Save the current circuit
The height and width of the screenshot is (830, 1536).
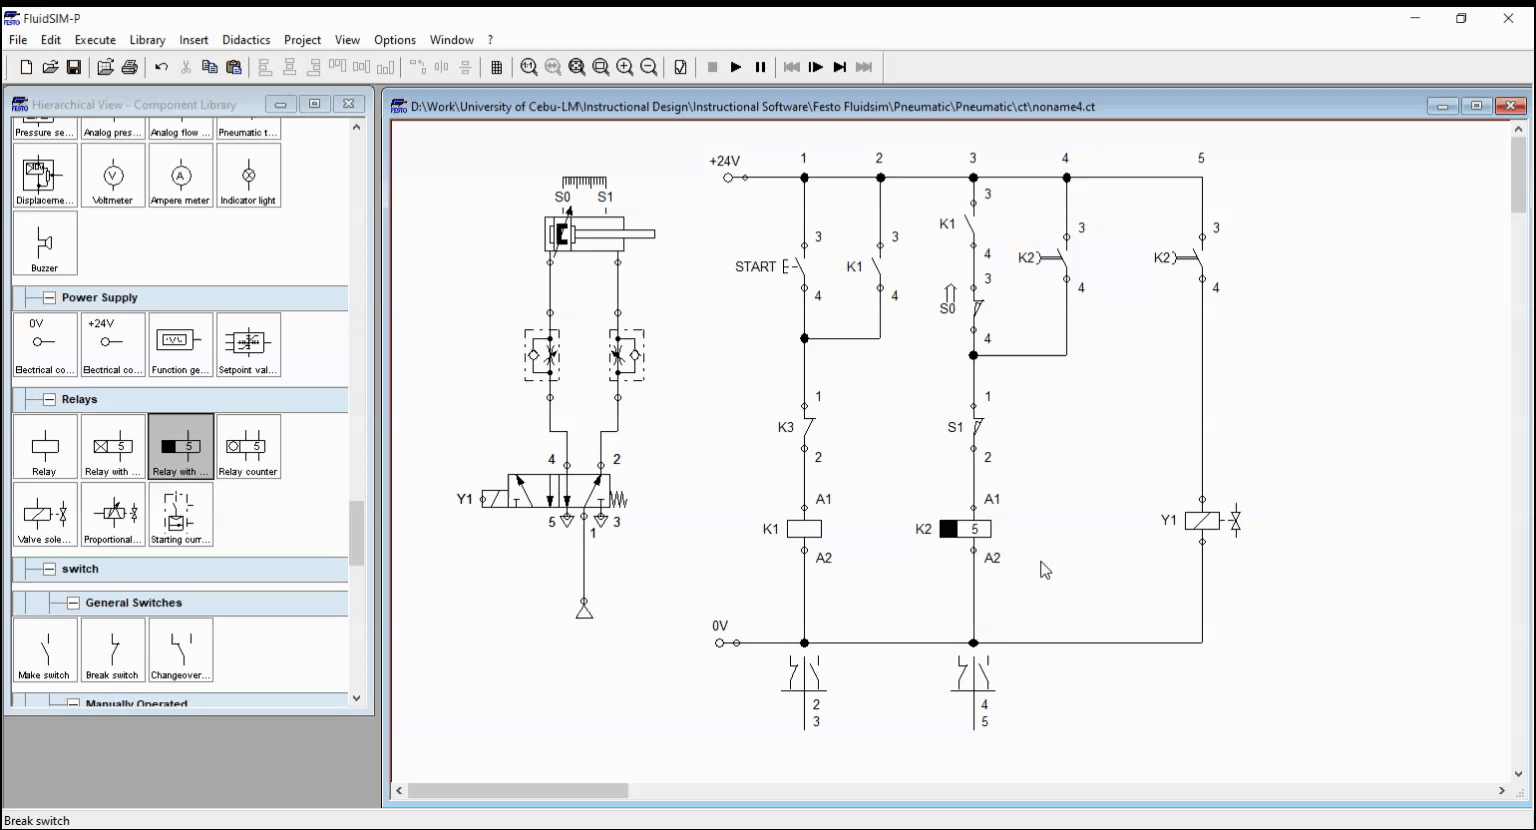(74, 67)
